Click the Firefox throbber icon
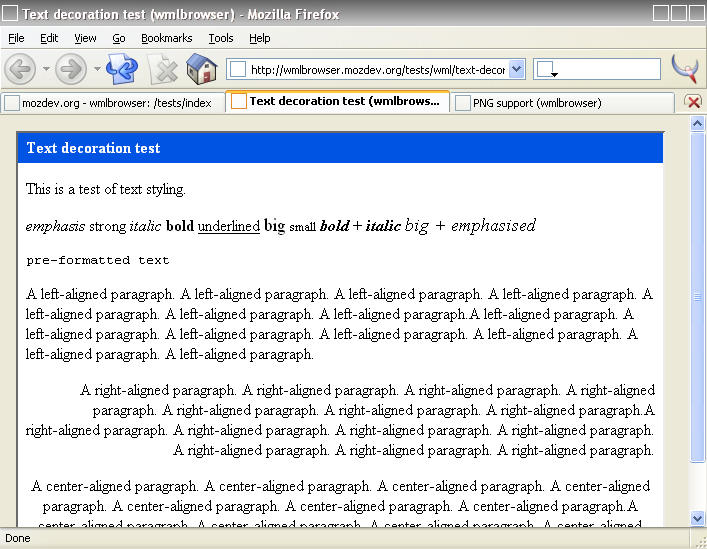 coord(685,69)
